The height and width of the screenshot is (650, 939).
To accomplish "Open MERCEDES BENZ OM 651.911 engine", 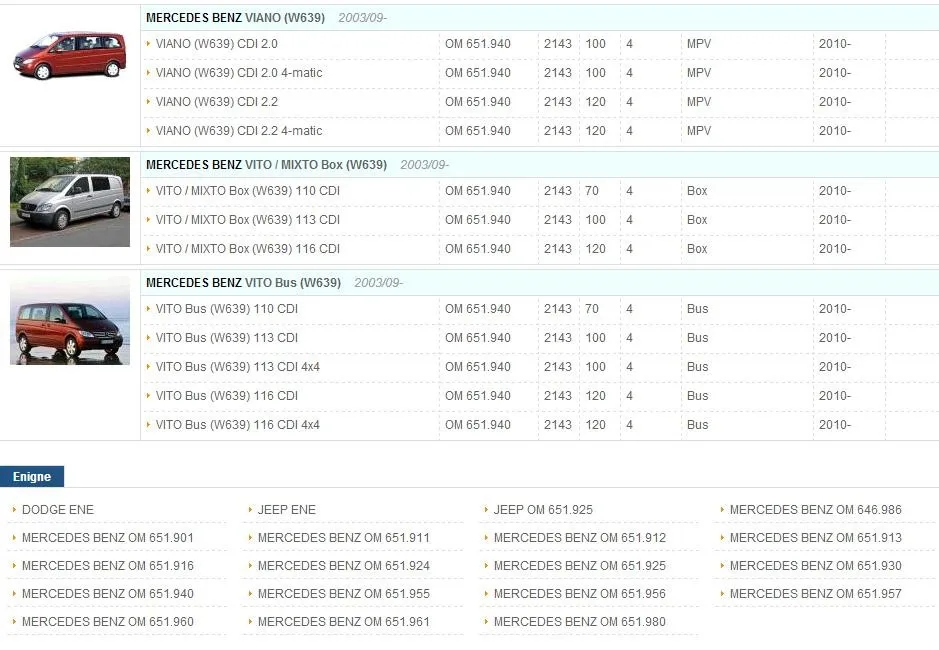I will (344, 538).
